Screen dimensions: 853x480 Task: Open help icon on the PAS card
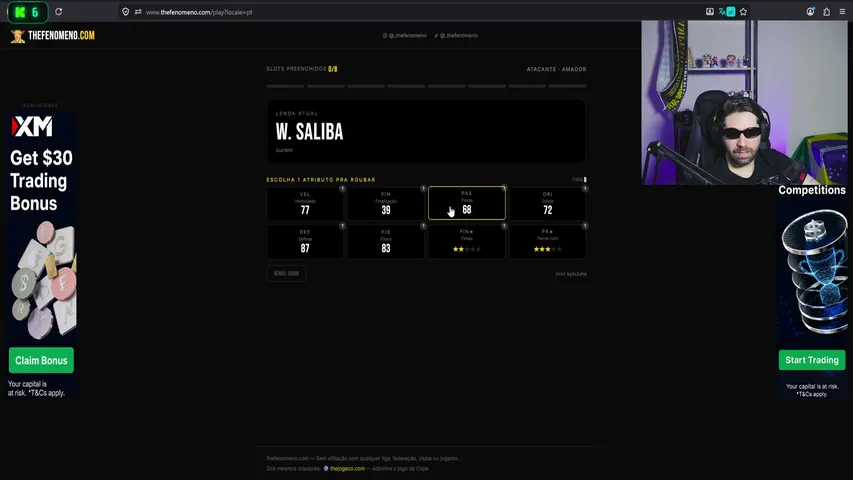[x=504, y=188]
